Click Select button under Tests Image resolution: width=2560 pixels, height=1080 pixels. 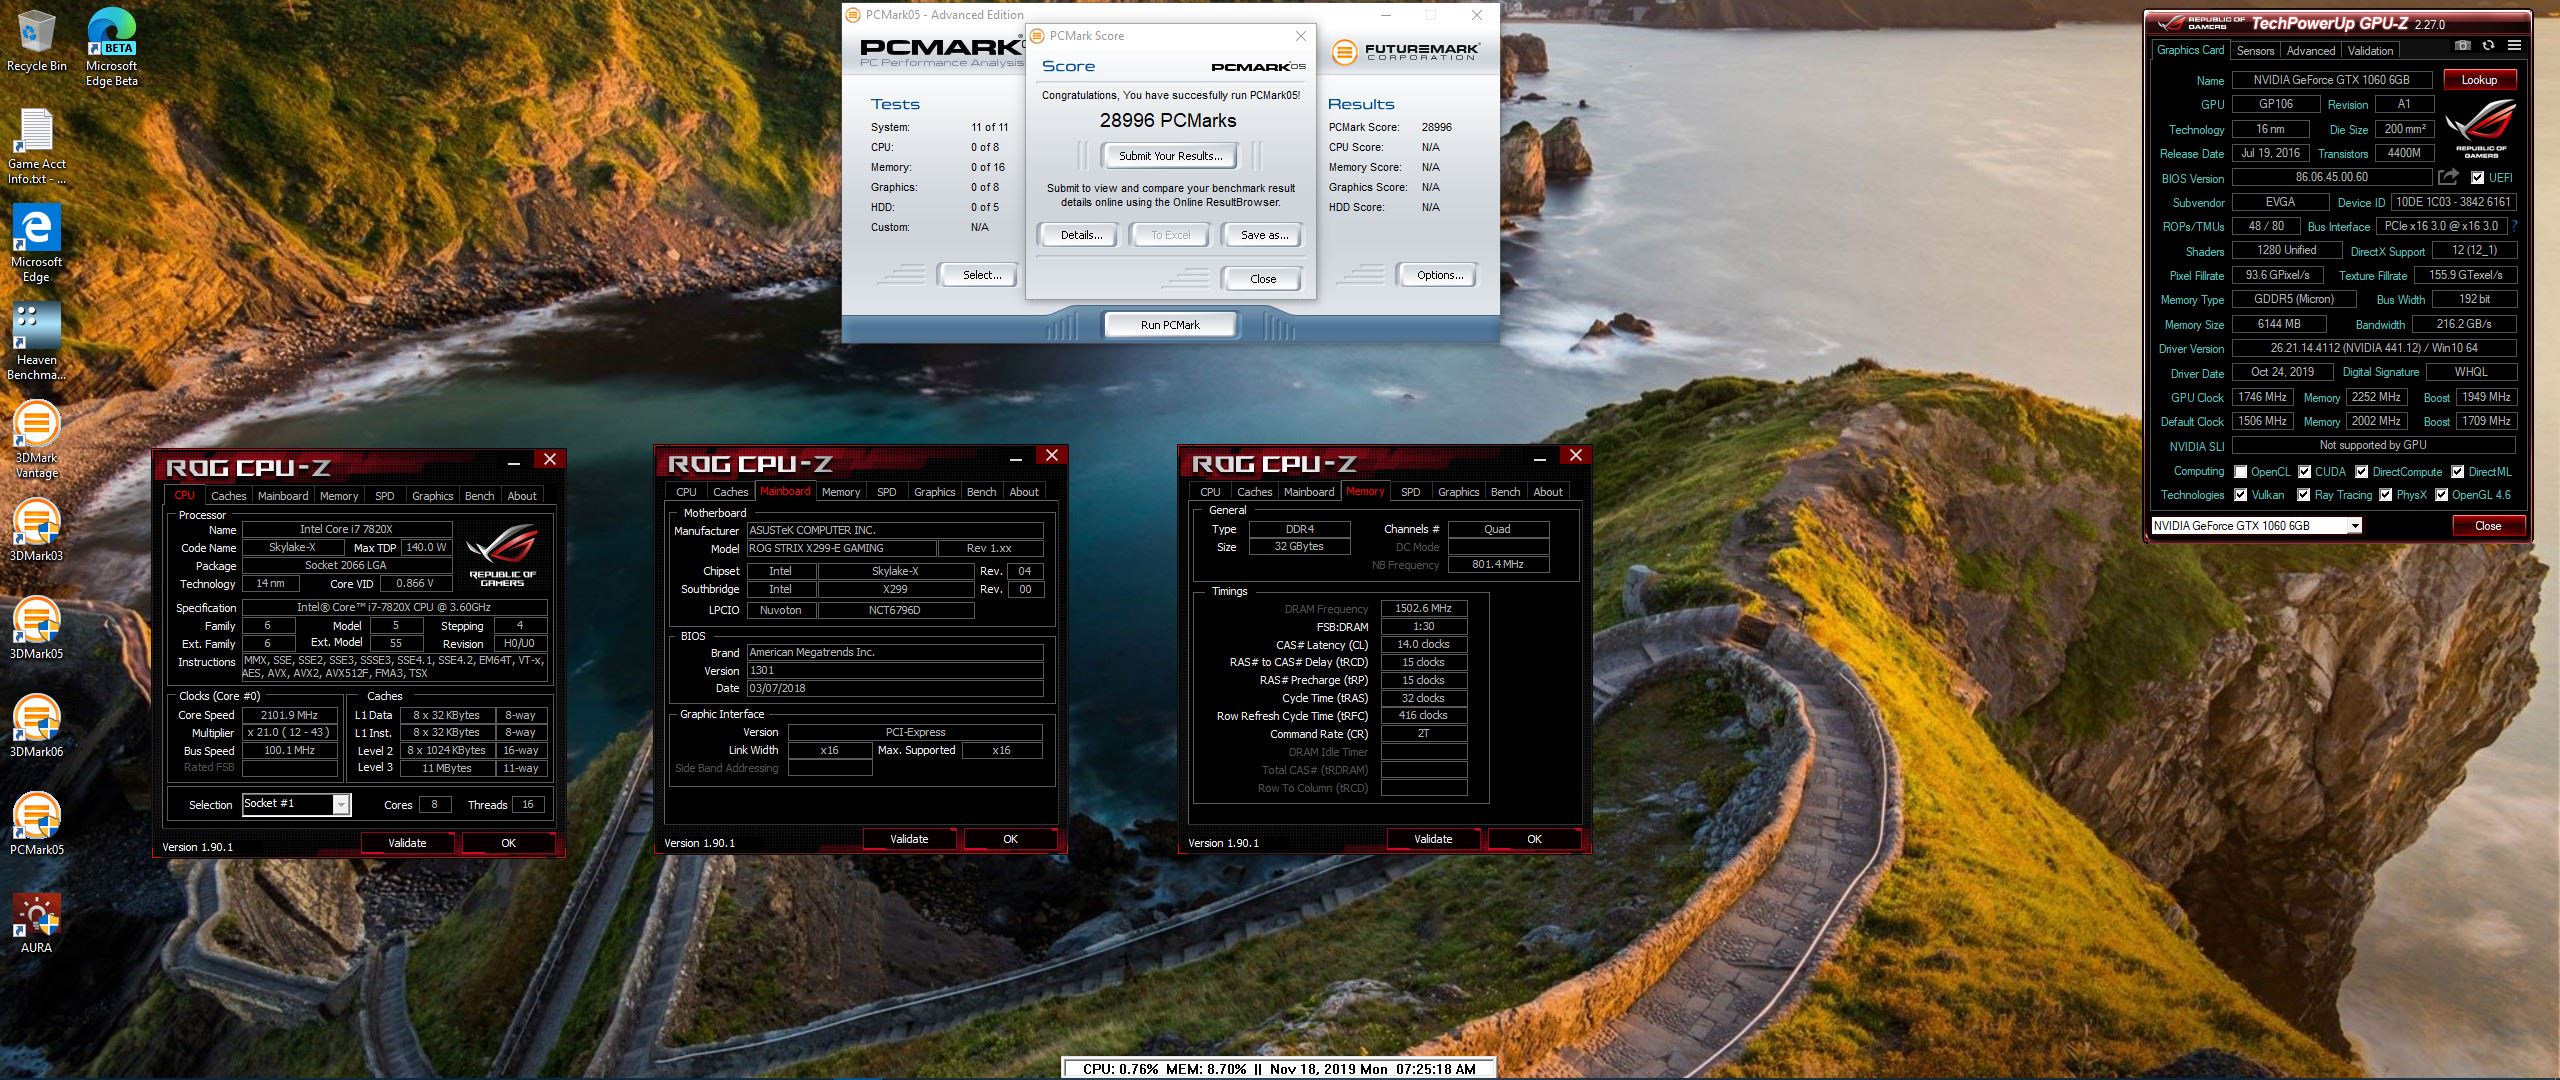click(x=982, y=275)
